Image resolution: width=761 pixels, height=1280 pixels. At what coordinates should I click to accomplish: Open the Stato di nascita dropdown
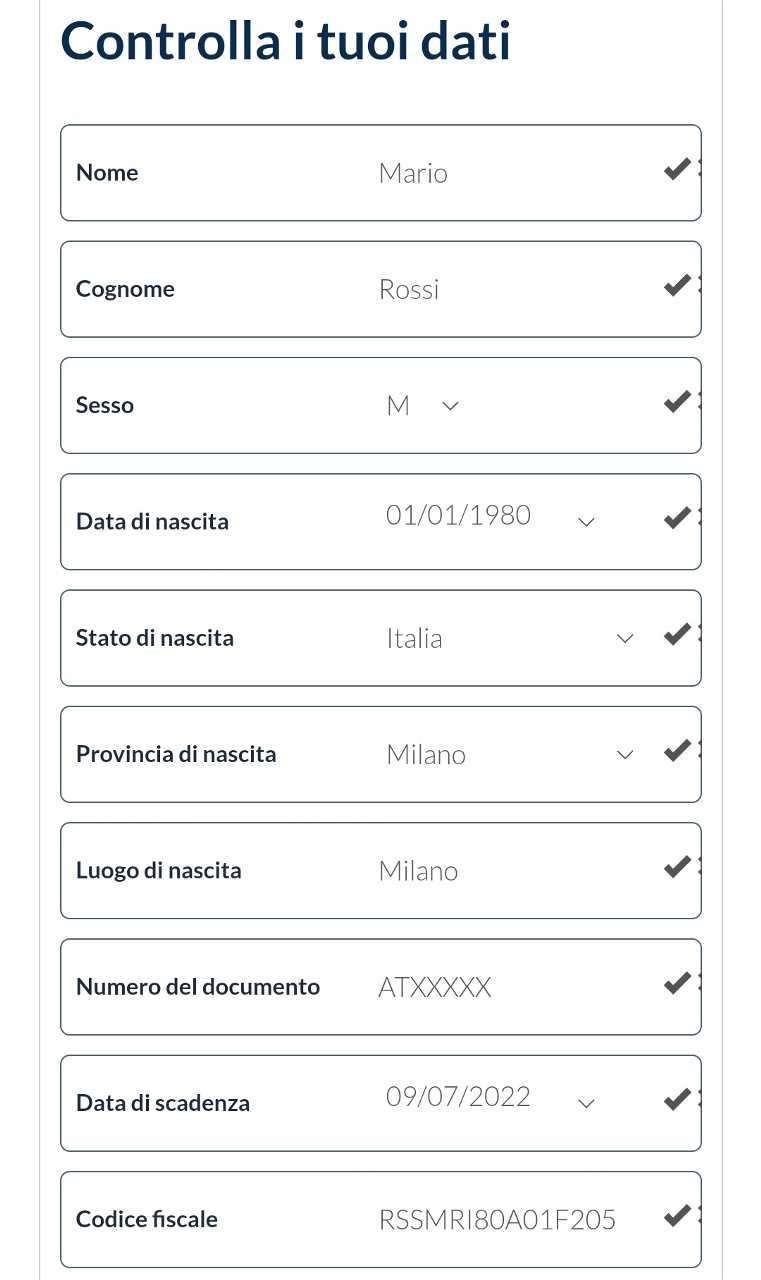(x=625, y=638)
